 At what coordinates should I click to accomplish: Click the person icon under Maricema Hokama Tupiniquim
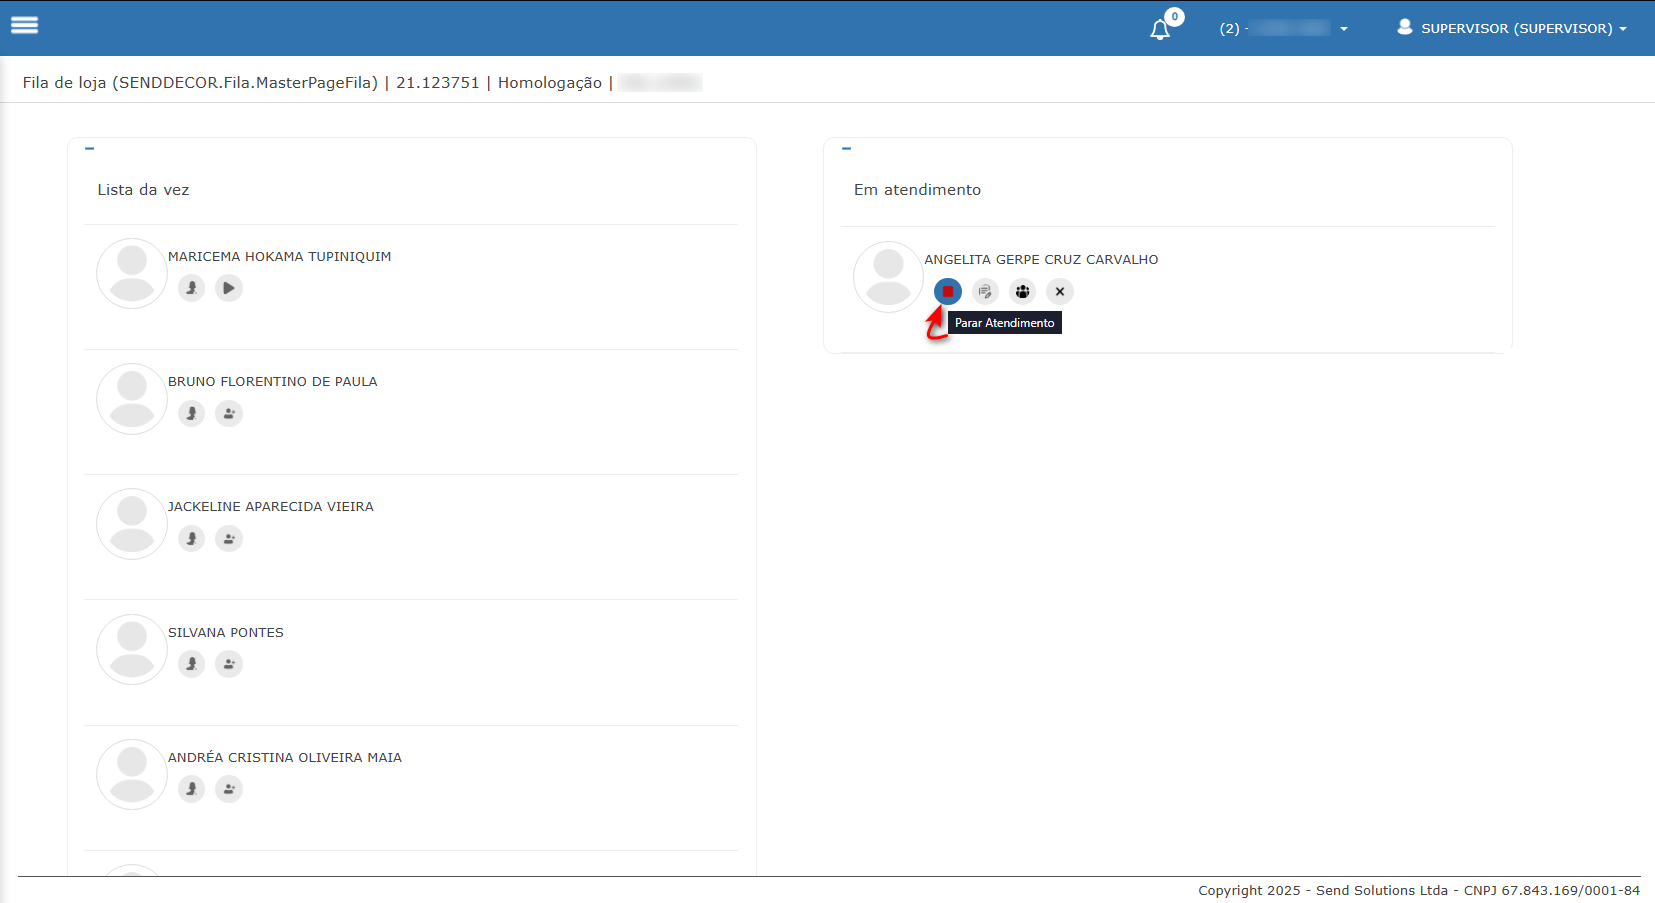tap(191, 288)
